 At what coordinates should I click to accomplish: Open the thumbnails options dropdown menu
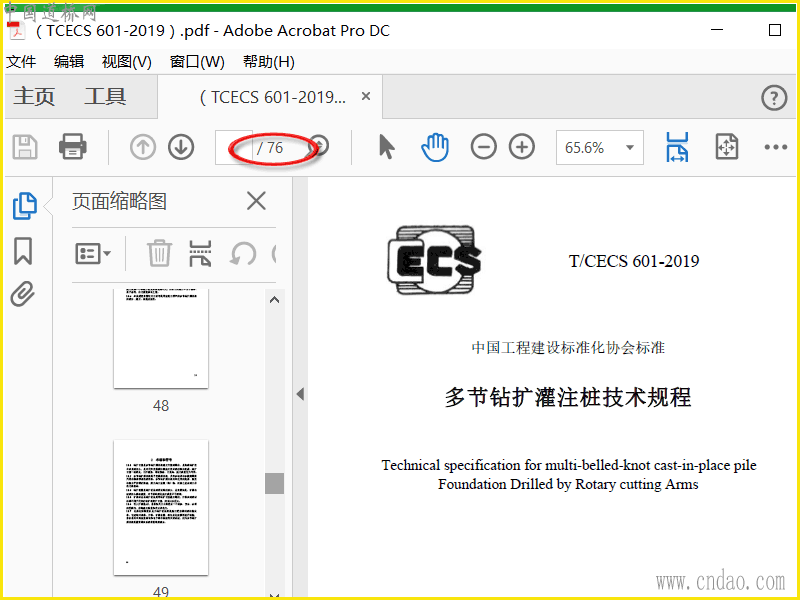93,253
